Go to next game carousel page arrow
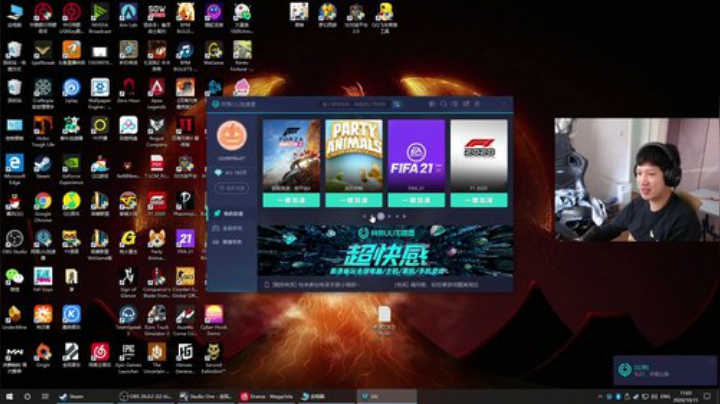 point(405,216)
